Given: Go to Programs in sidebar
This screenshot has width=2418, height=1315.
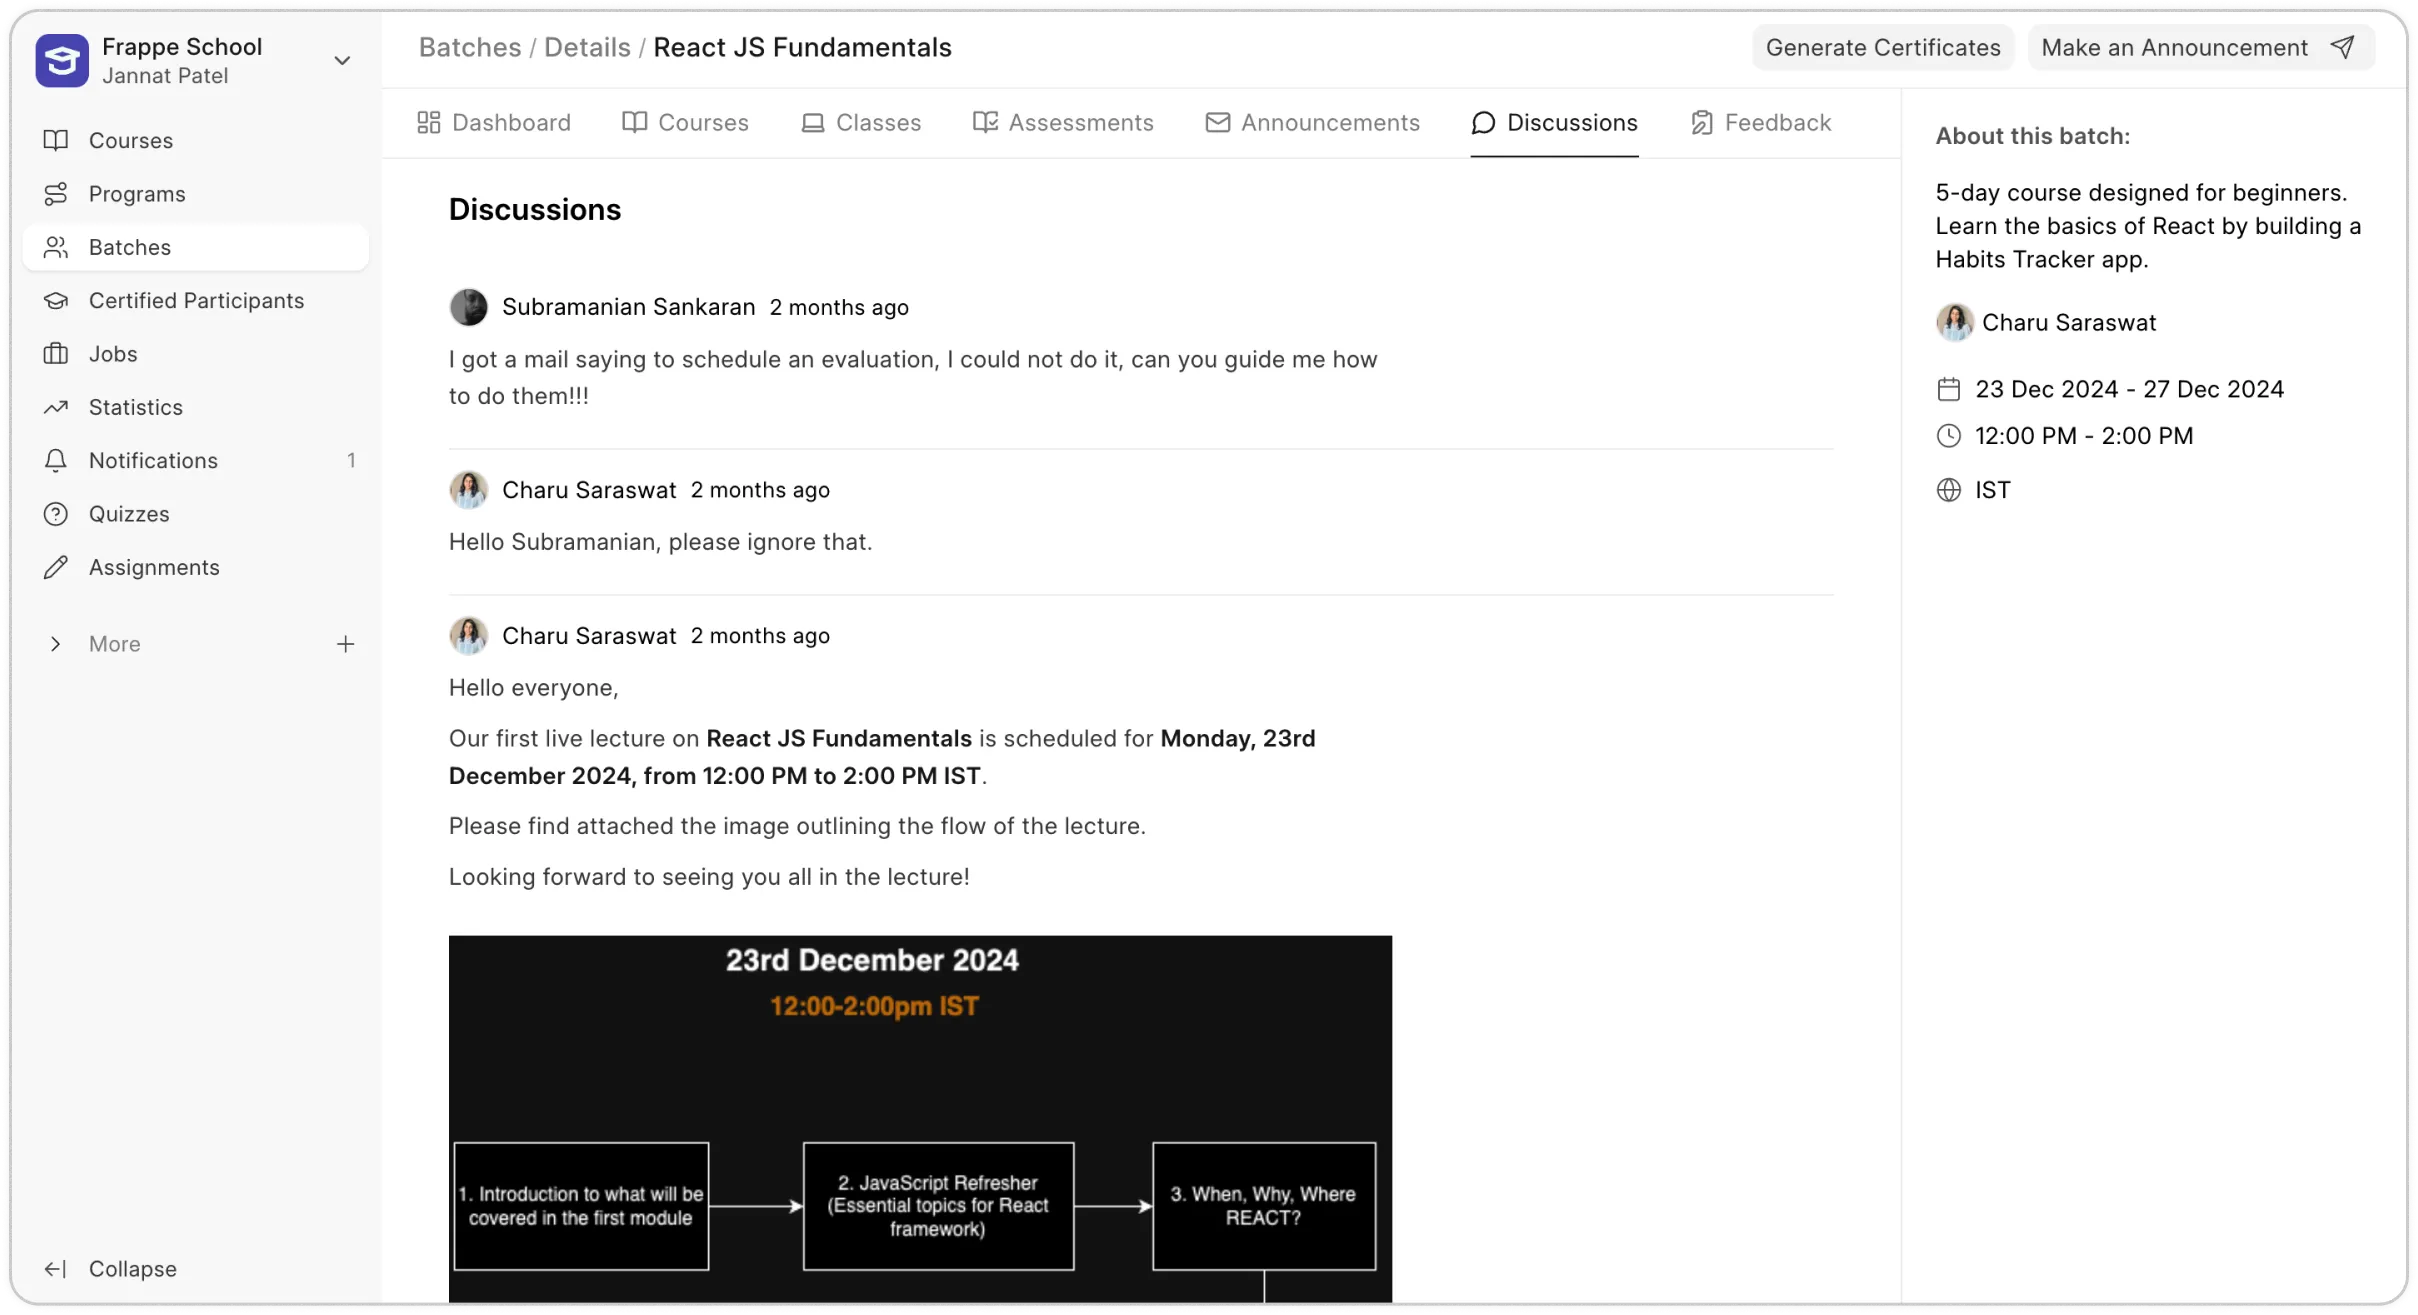Looking at the screenshot, I should pyautogui.click(x=136, y=194).
